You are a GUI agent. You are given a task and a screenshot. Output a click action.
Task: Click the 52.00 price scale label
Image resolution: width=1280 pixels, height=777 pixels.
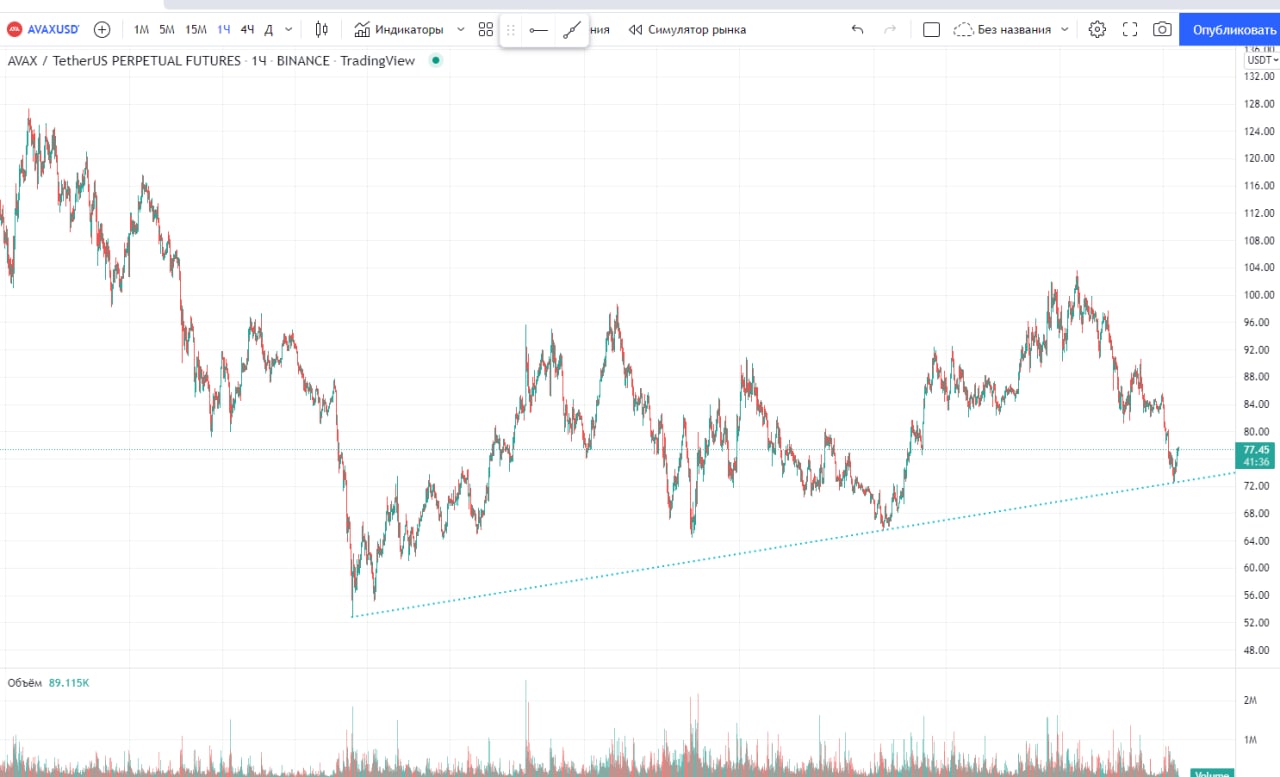click(1259, 623)
